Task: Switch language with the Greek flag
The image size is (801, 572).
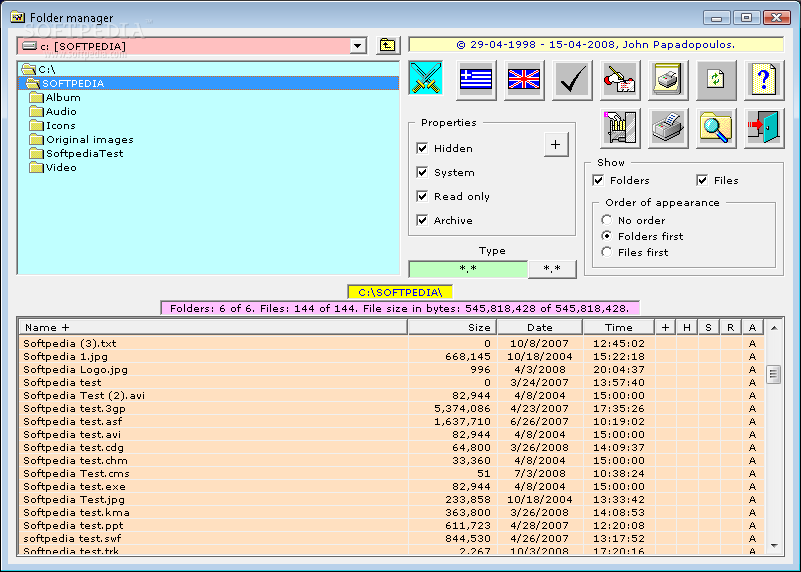Action: pos(476,80)
